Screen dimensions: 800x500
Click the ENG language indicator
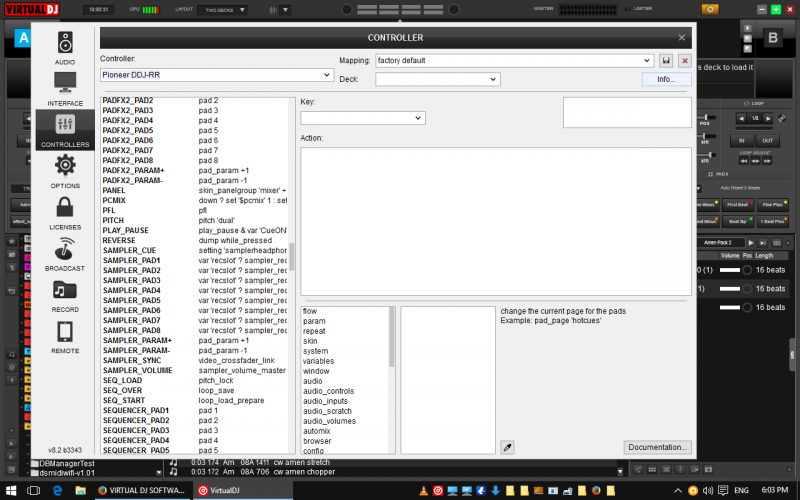pos(741,490)
